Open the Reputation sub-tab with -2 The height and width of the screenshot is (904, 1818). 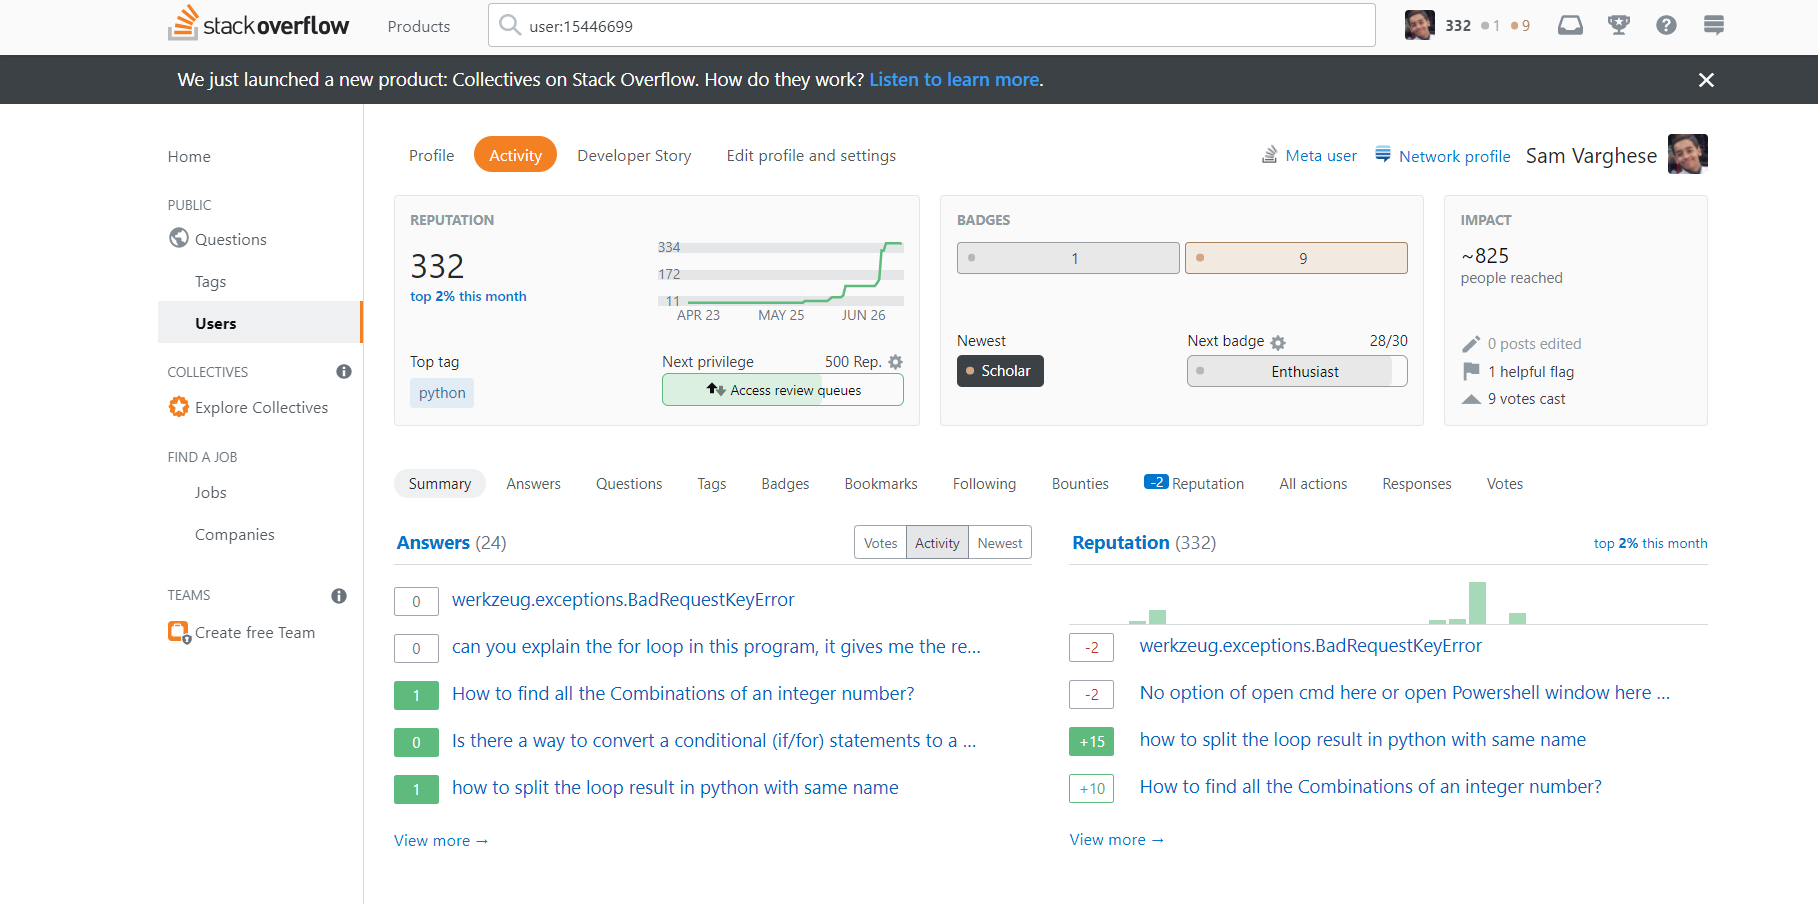click(1194, 483)
